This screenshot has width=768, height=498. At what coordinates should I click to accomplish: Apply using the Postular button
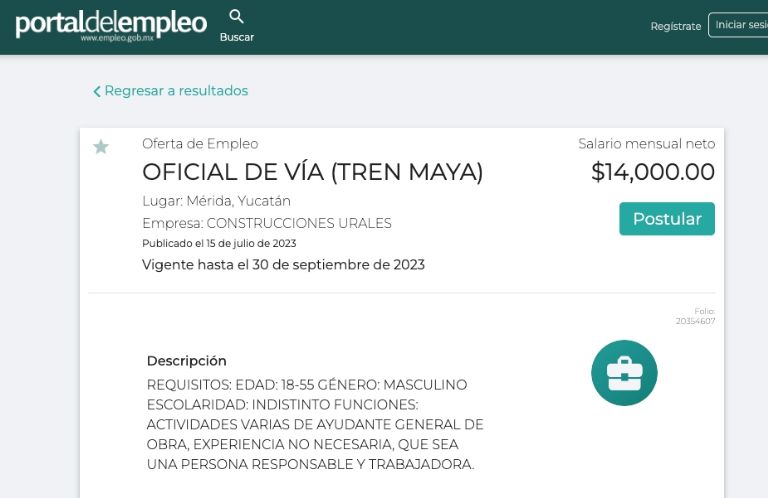[667, 219]
